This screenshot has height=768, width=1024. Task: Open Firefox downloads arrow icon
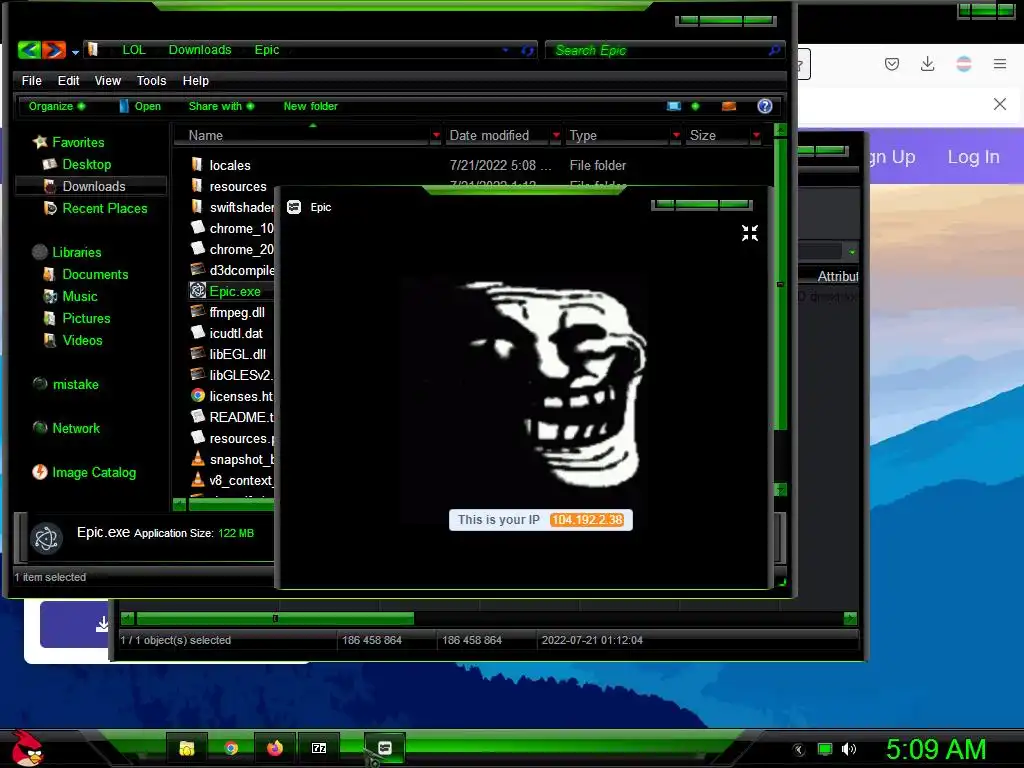[x=927, y=64]
